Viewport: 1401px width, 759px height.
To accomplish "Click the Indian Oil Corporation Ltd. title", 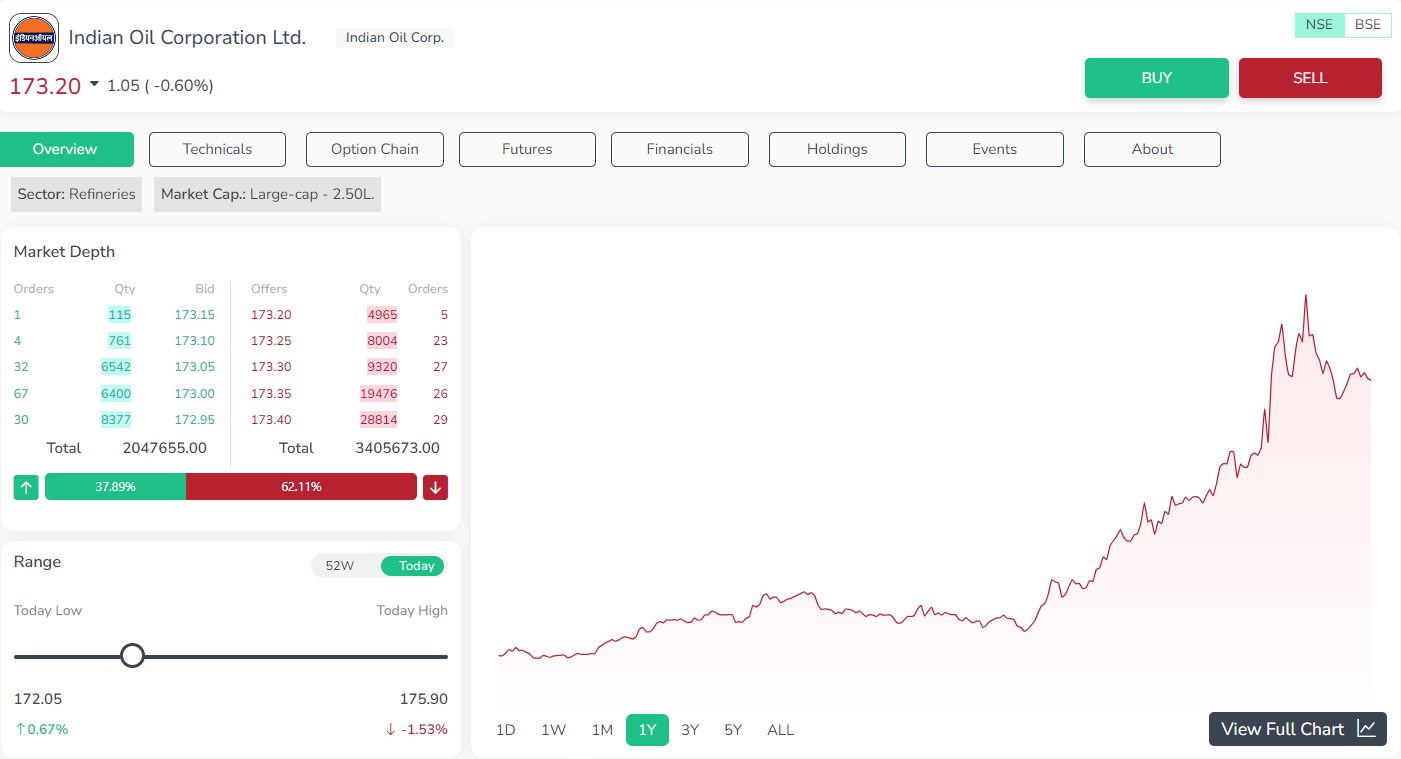I will click(x=187, y=38).
